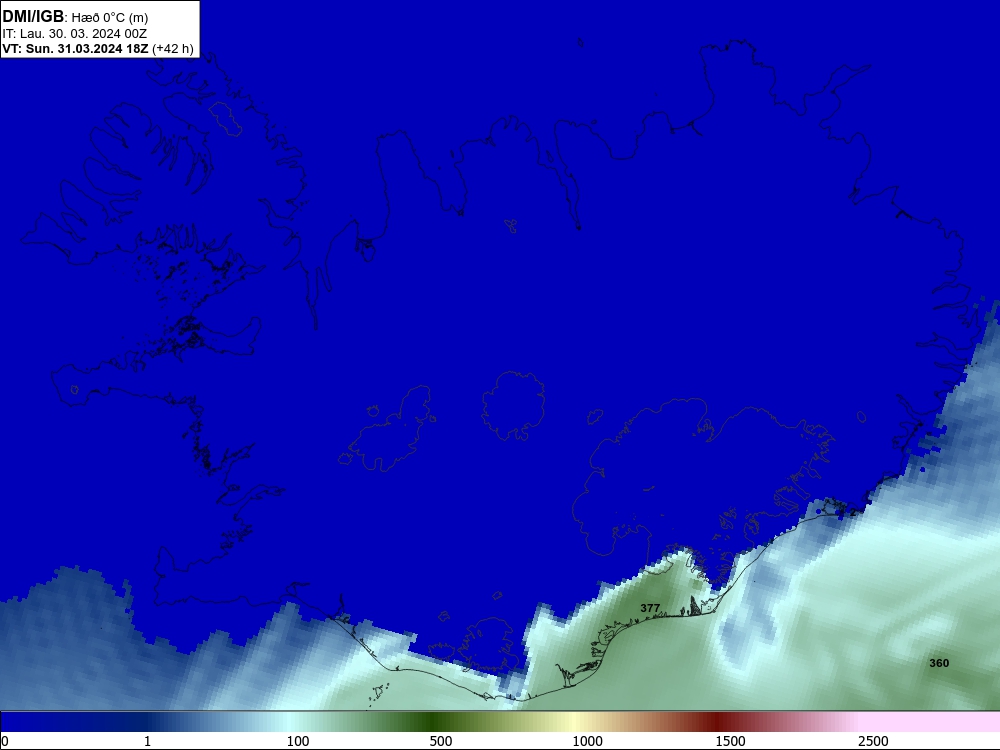
Task: Click the 'DMI/IGB' title text
Action: [33, 17]
